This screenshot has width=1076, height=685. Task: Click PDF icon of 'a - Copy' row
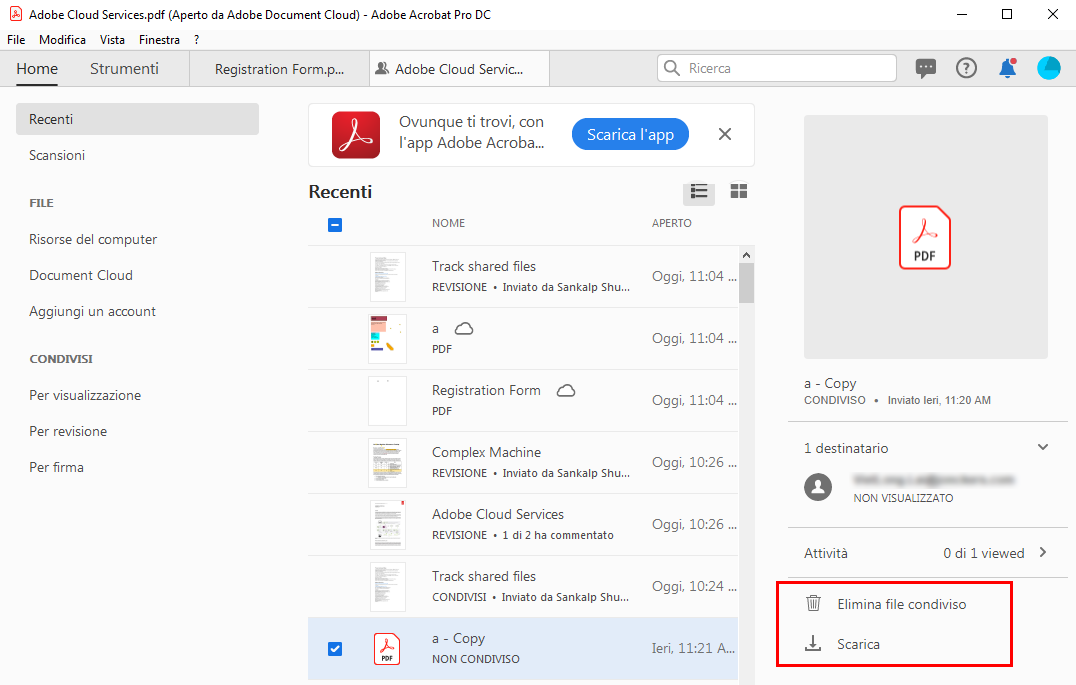click(x=387, y=649)
